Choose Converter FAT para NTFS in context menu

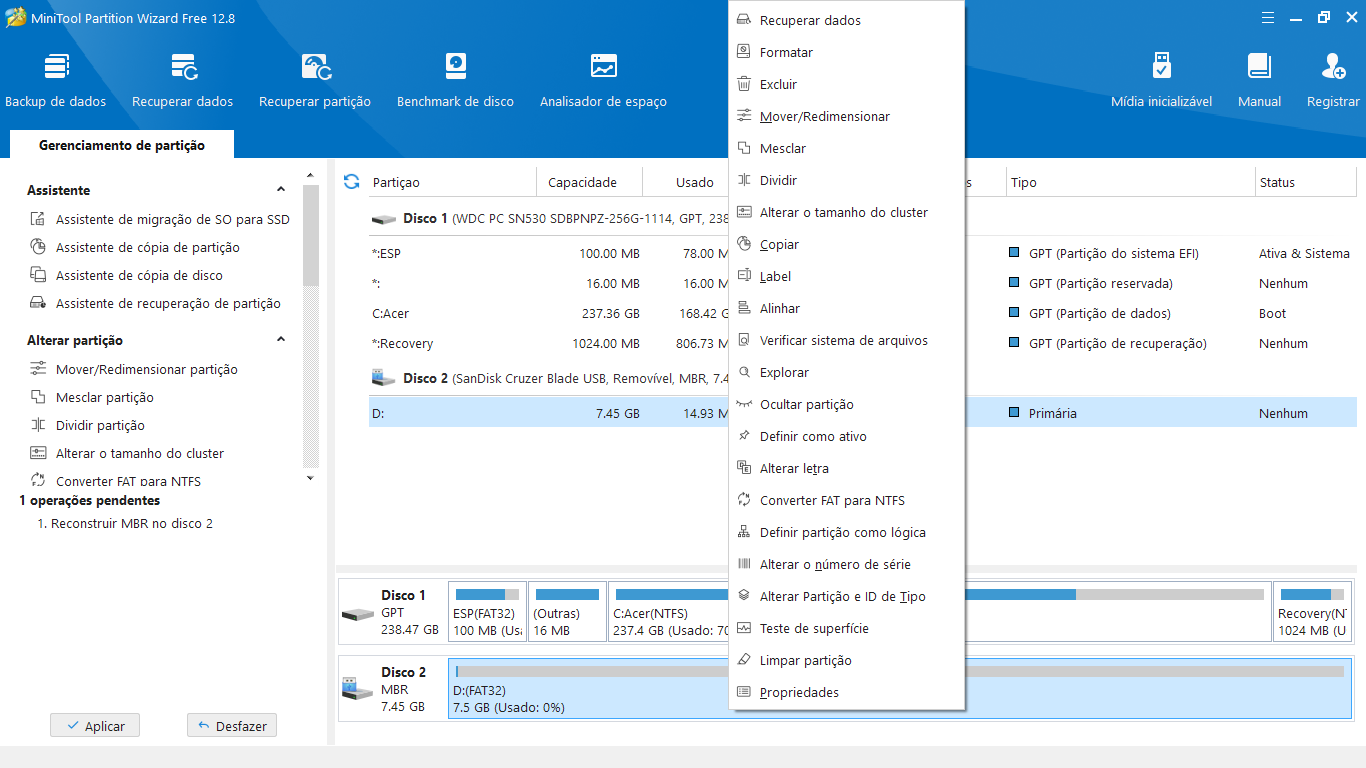(x=831, y=501)
